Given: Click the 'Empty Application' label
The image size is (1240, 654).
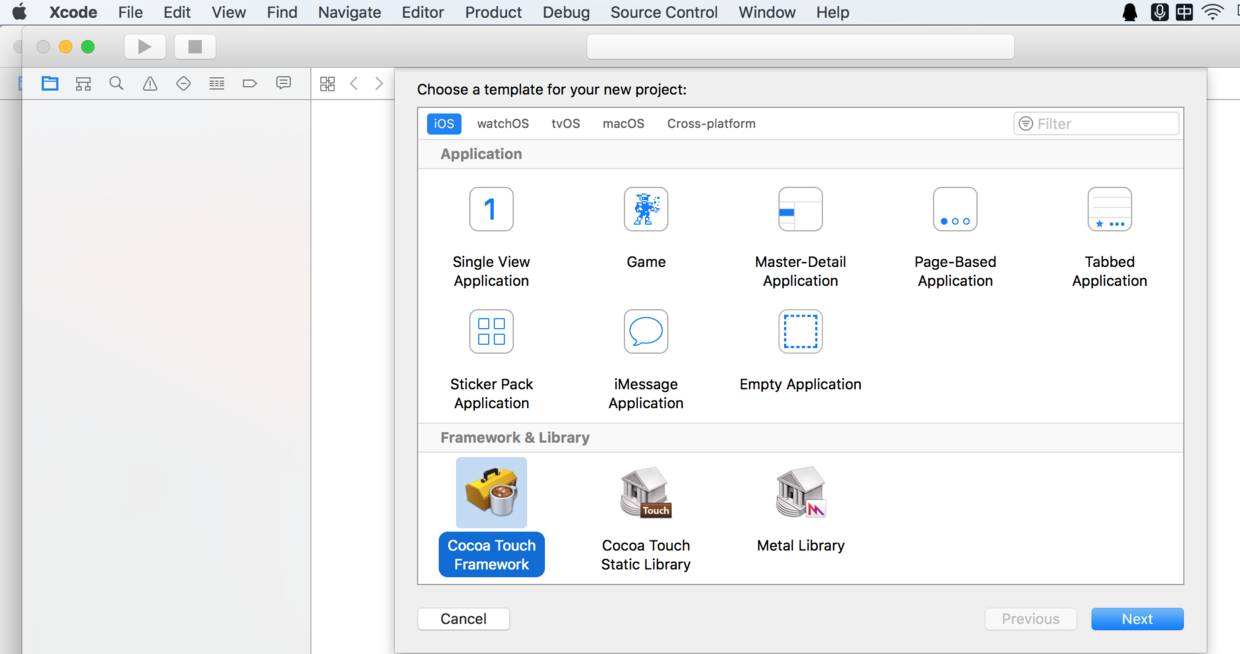Looking at the screenshot, I should pos(800,384).
